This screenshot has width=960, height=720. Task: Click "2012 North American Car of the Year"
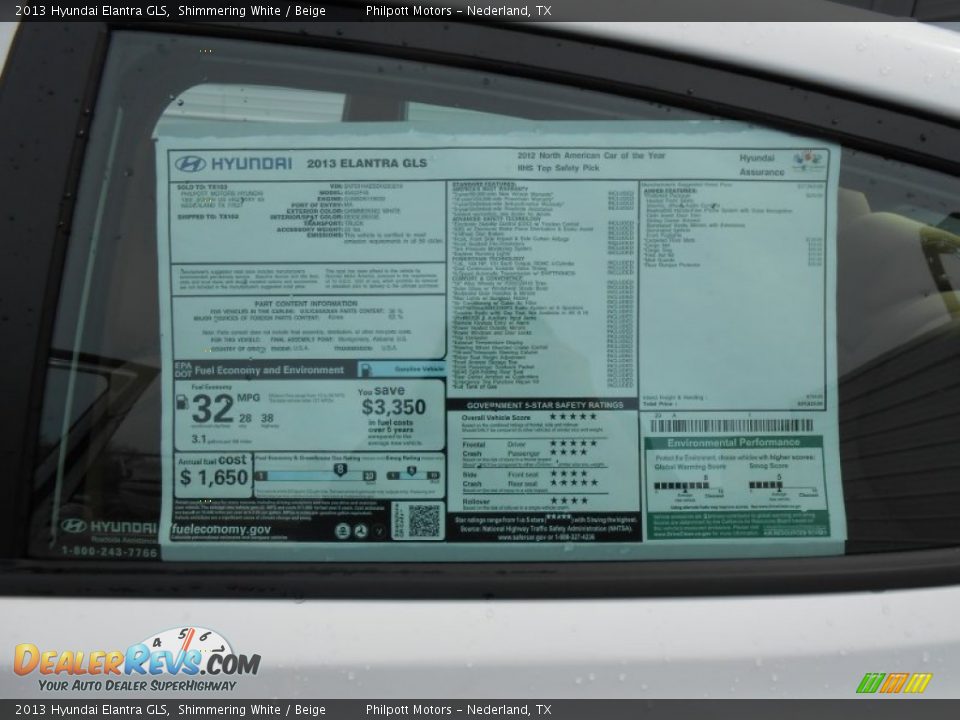[591, 156]
